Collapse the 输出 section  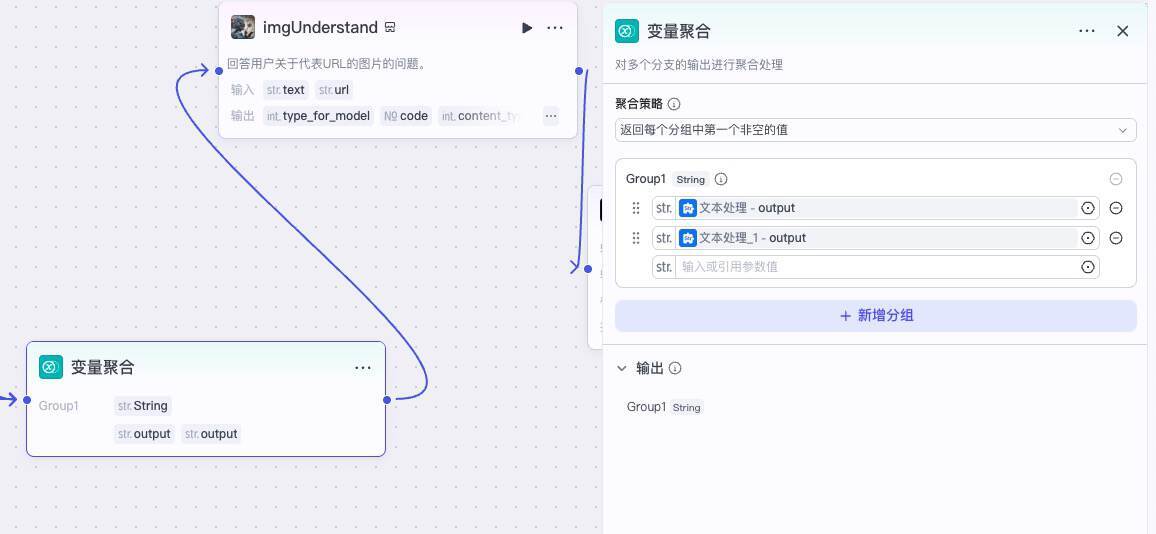[x=621, y=368]
